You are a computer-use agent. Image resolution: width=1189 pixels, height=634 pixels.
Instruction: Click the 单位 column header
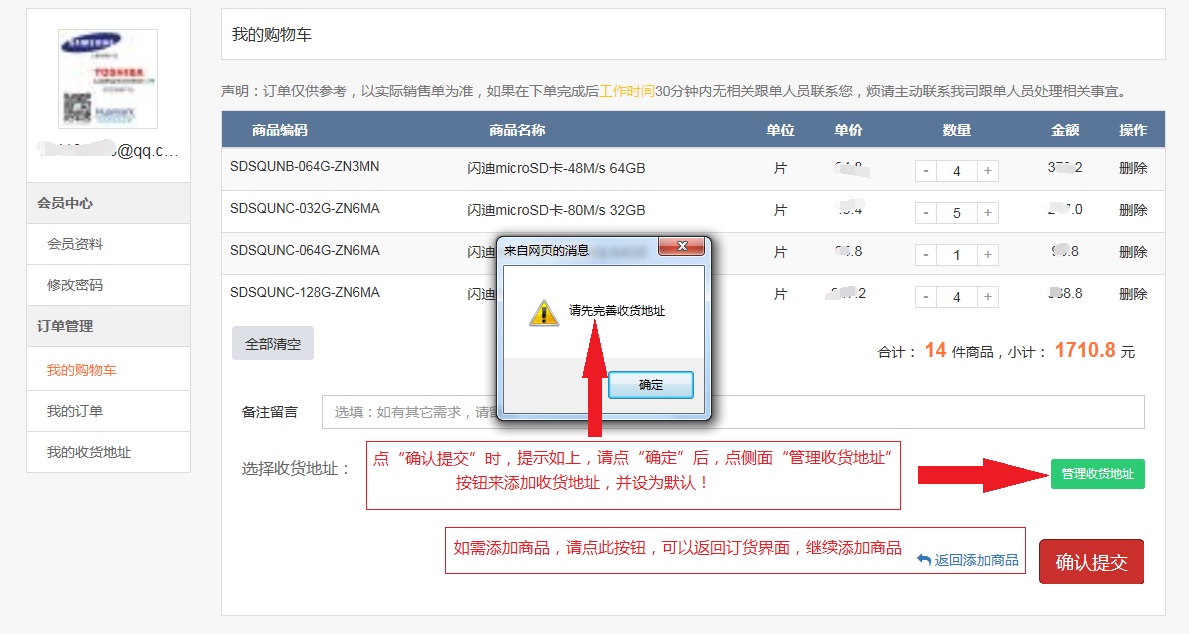click(780, 130)
